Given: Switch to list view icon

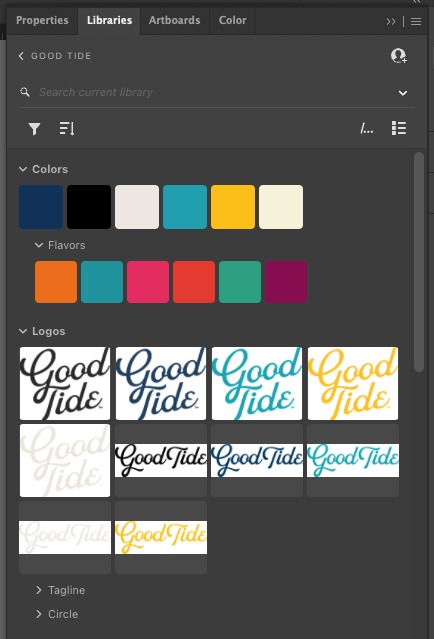Looking at the screenshot, I should click(x=399, y=128).
